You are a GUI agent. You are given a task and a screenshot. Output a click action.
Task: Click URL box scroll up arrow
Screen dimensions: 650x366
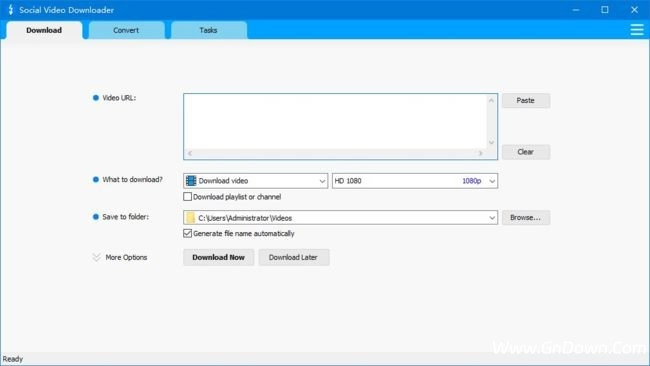click(x=491, y=100)
